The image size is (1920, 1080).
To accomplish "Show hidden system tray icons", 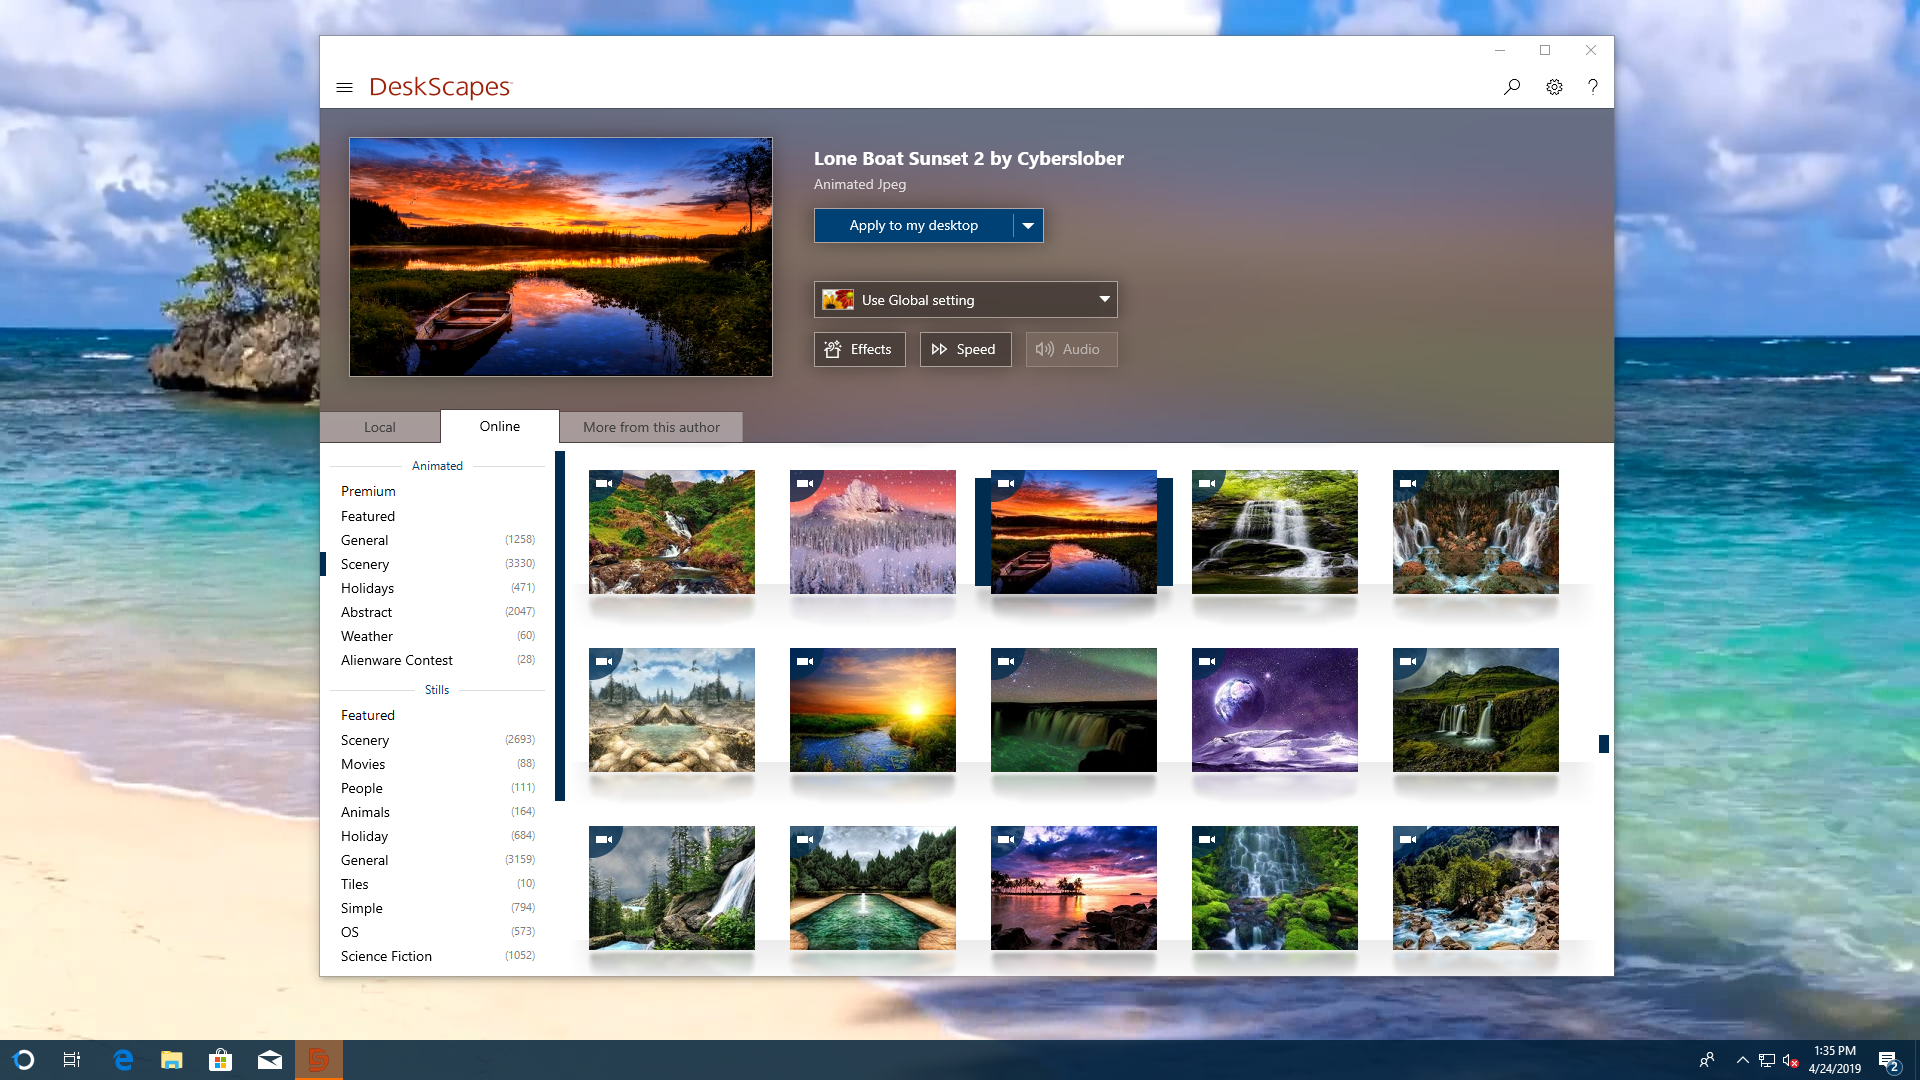I will click(1742, 1060).
